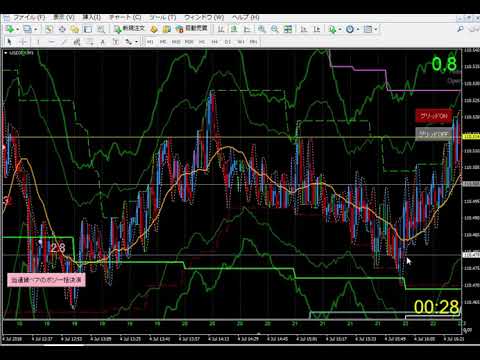Open the indicators list icon
The width and height of the screenshot is (480, 360).
[332, 29]
